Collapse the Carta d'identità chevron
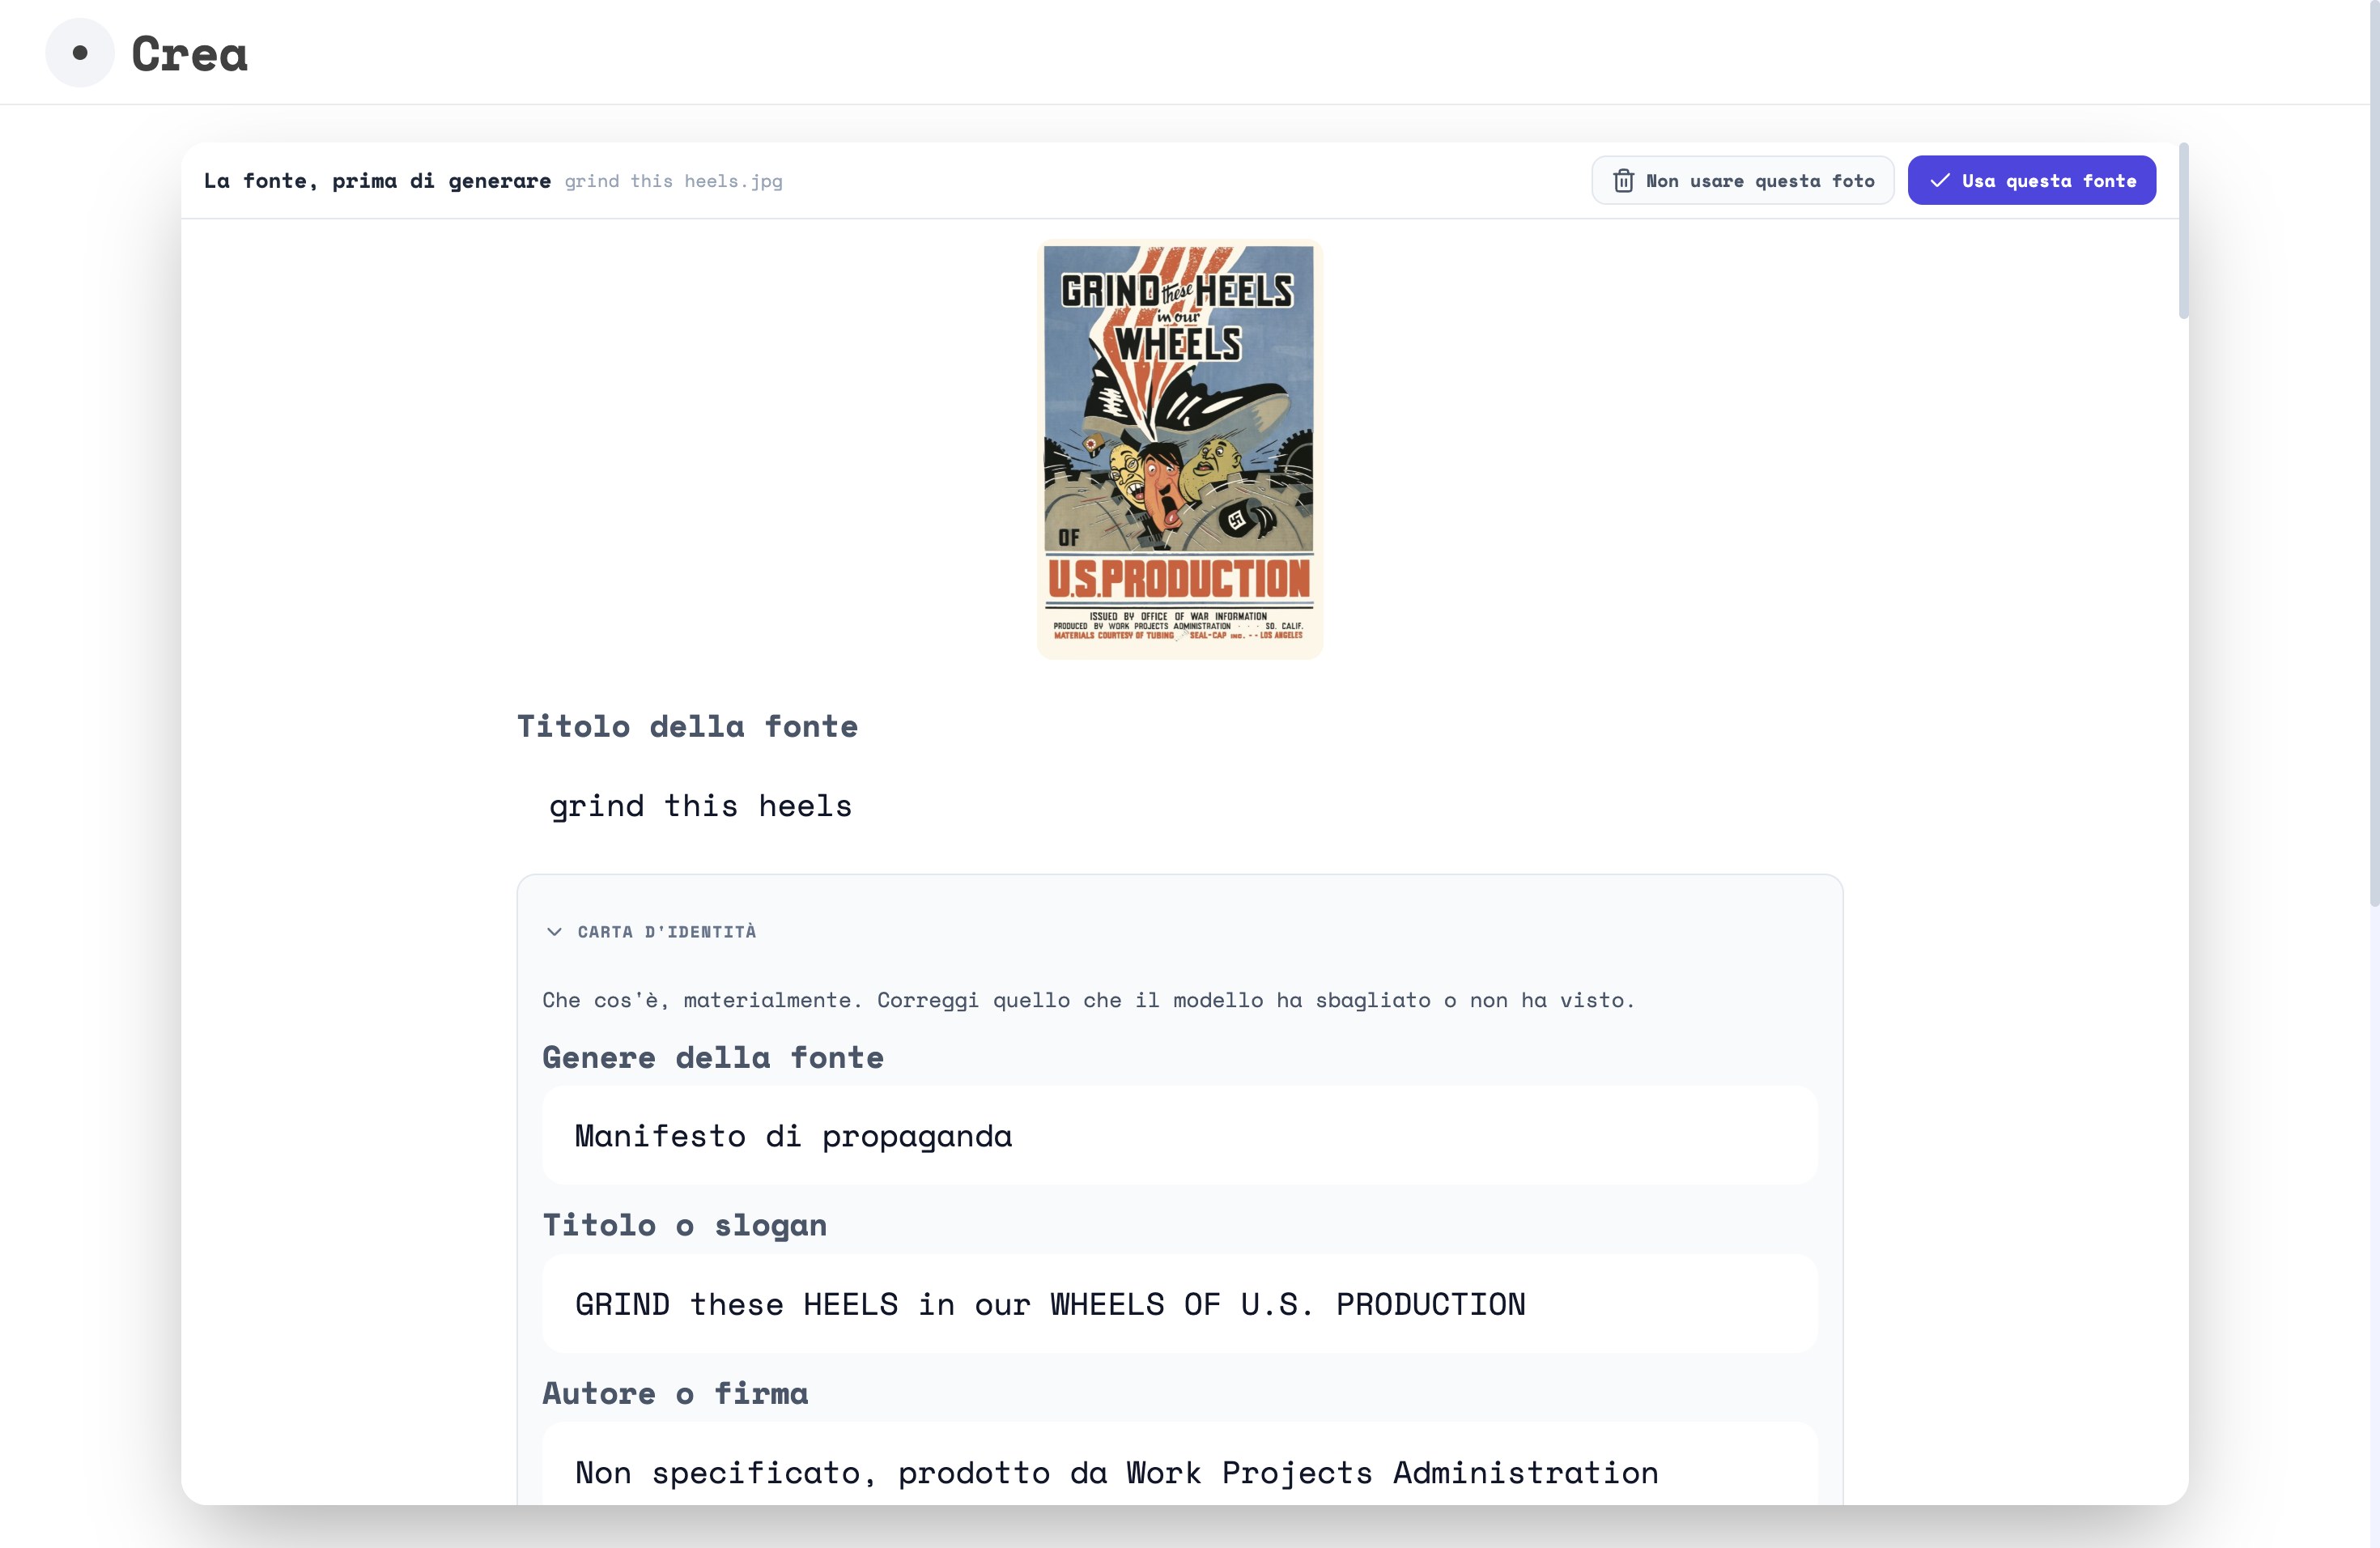This screenshot has width=2380, height=1548. point(554,932)
